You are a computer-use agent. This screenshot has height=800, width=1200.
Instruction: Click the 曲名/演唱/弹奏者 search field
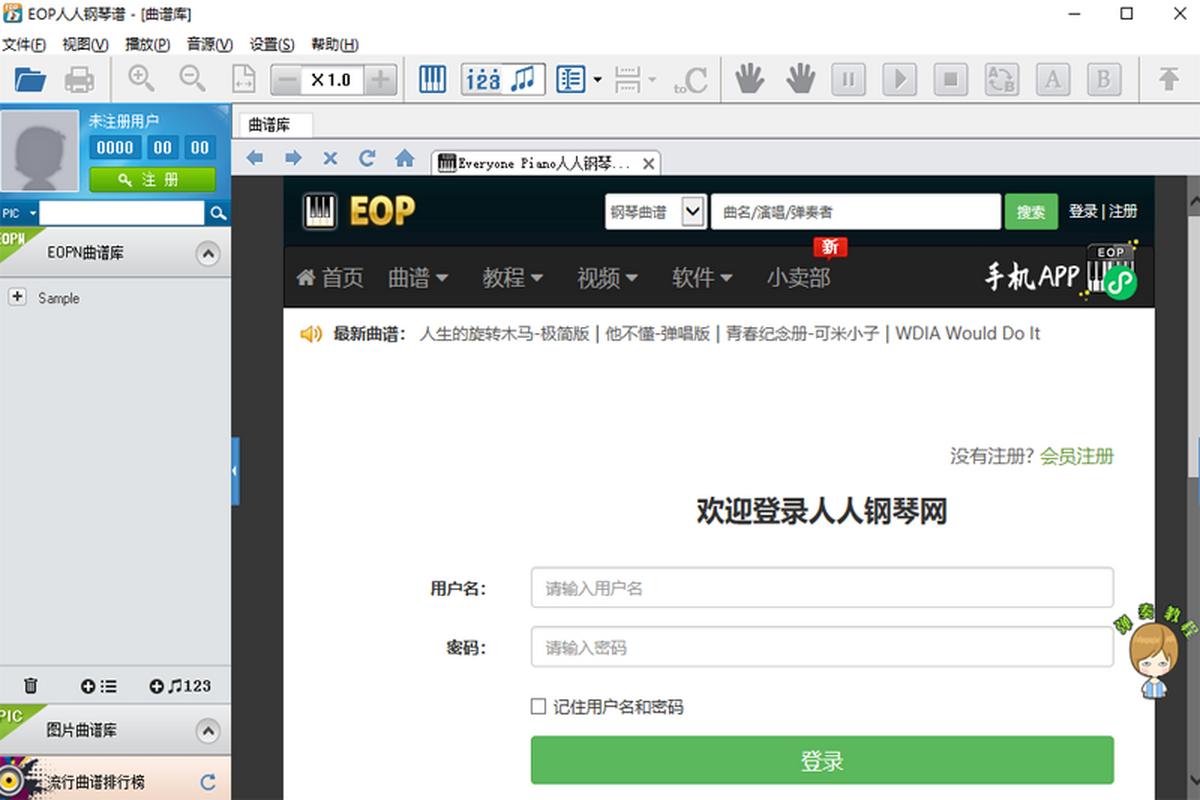(x=856, y=212)
